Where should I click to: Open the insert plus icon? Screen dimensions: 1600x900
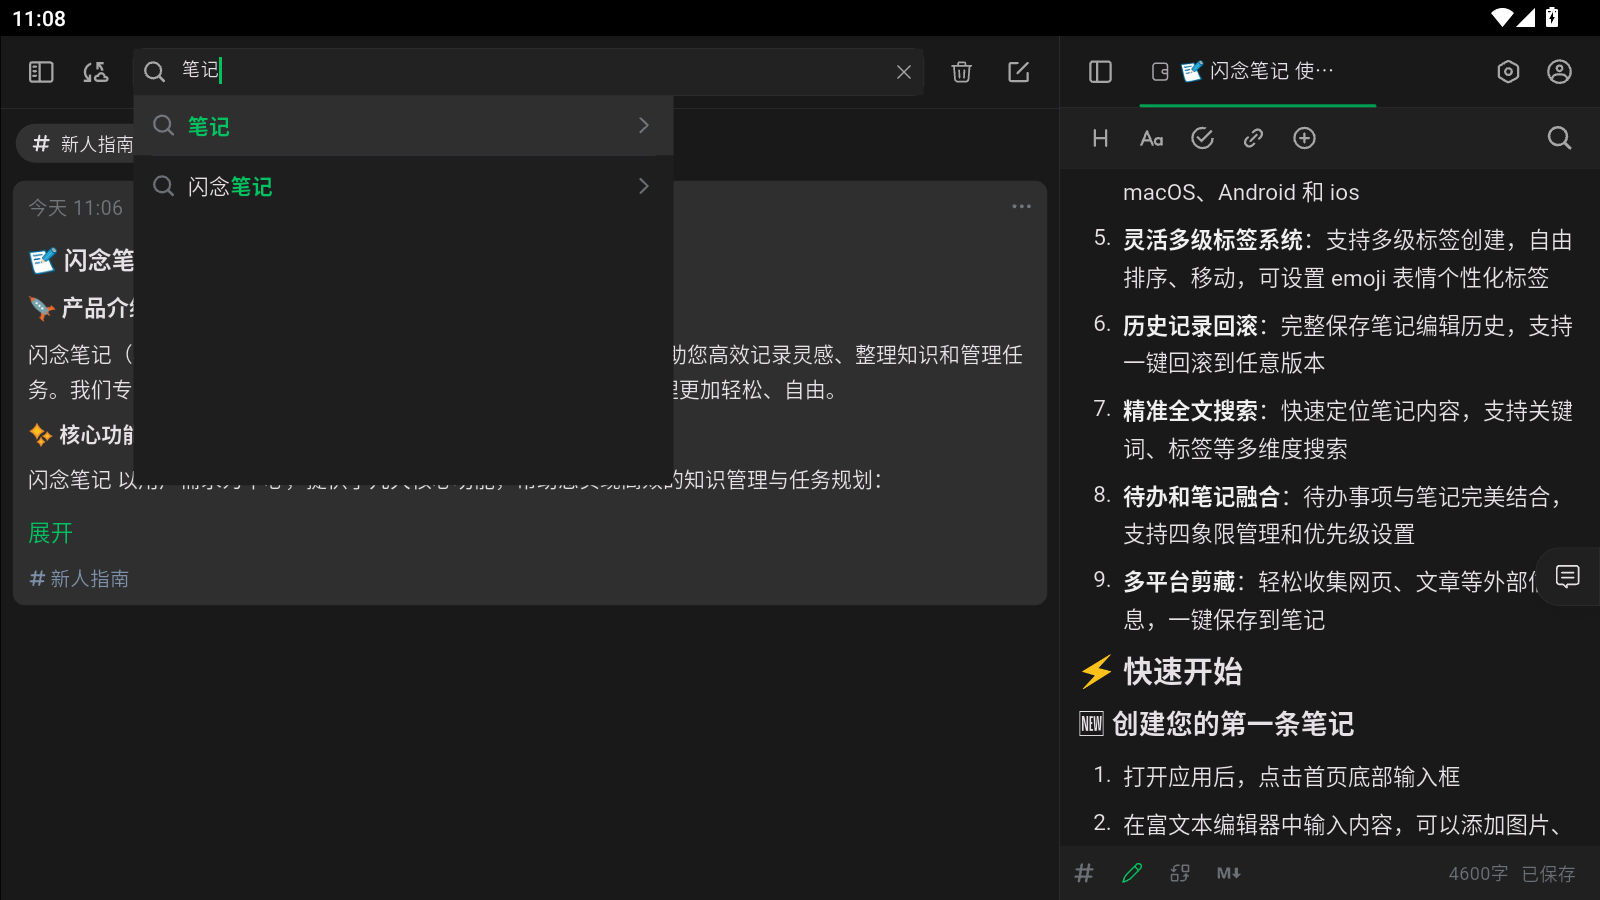pos(1304,138)
